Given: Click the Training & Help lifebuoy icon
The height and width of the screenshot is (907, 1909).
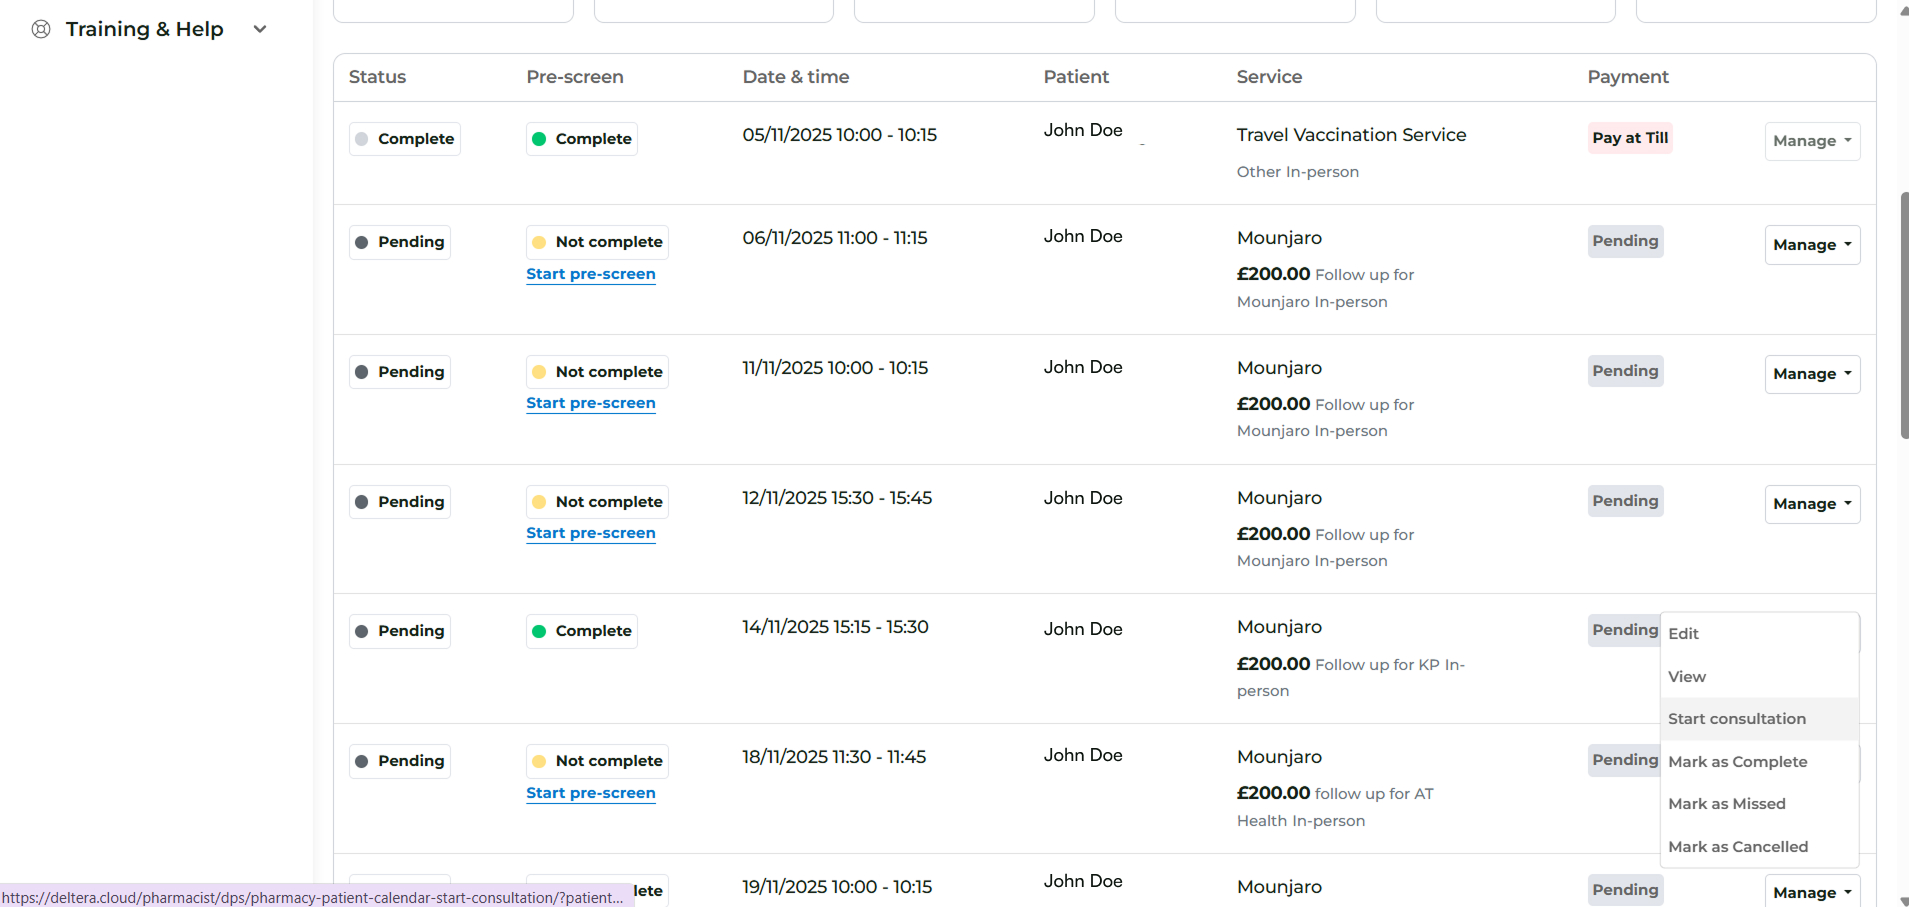Looking at the screenshot, I should 41,29.
